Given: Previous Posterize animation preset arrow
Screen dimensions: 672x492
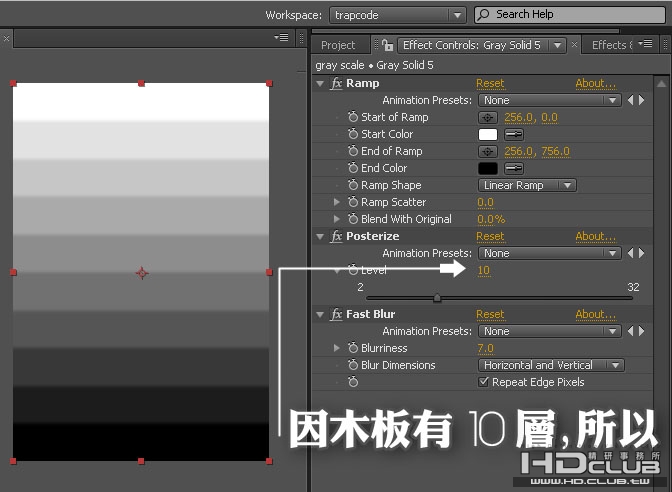Looking at the screenshot, I should point(630,253).
